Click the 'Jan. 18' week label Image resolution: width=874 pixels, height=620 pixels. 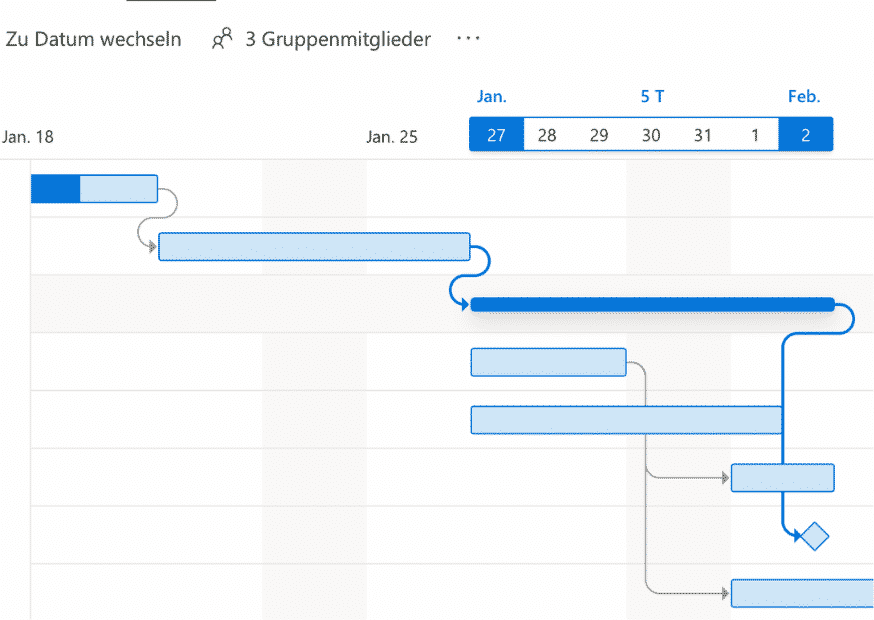pyautogui.click(x=28, y=137)
